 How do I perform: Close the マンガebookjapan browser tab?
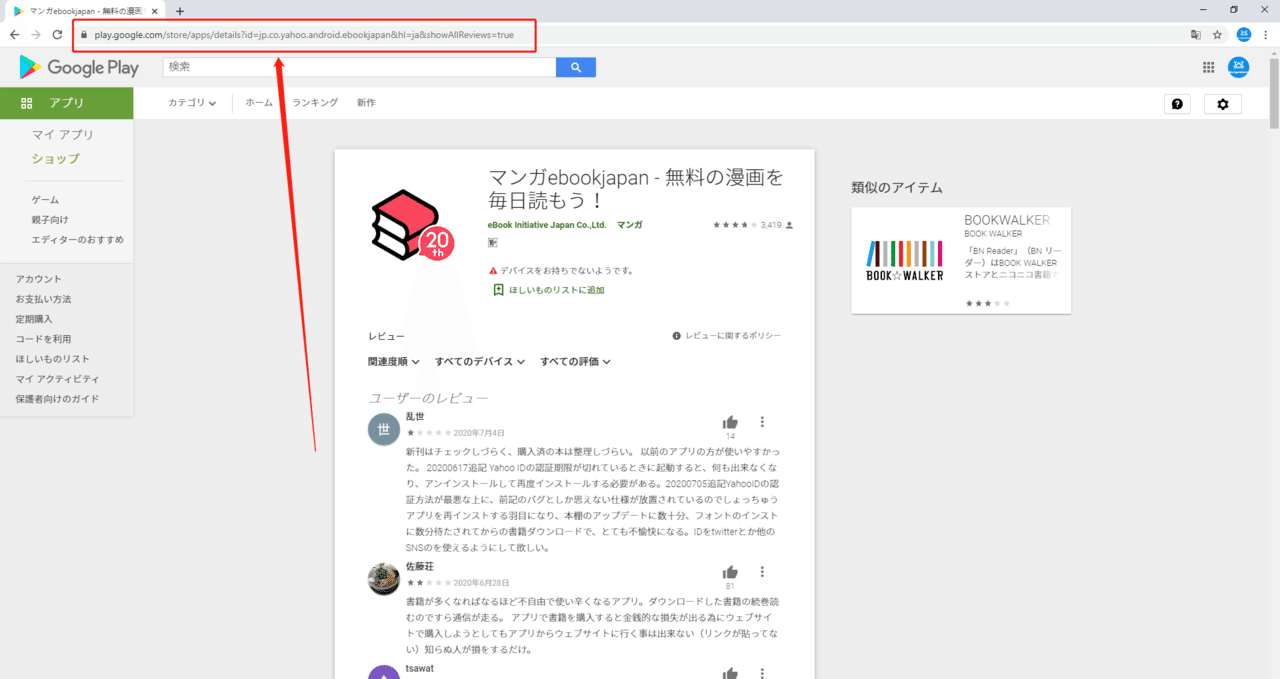[154, 11]
